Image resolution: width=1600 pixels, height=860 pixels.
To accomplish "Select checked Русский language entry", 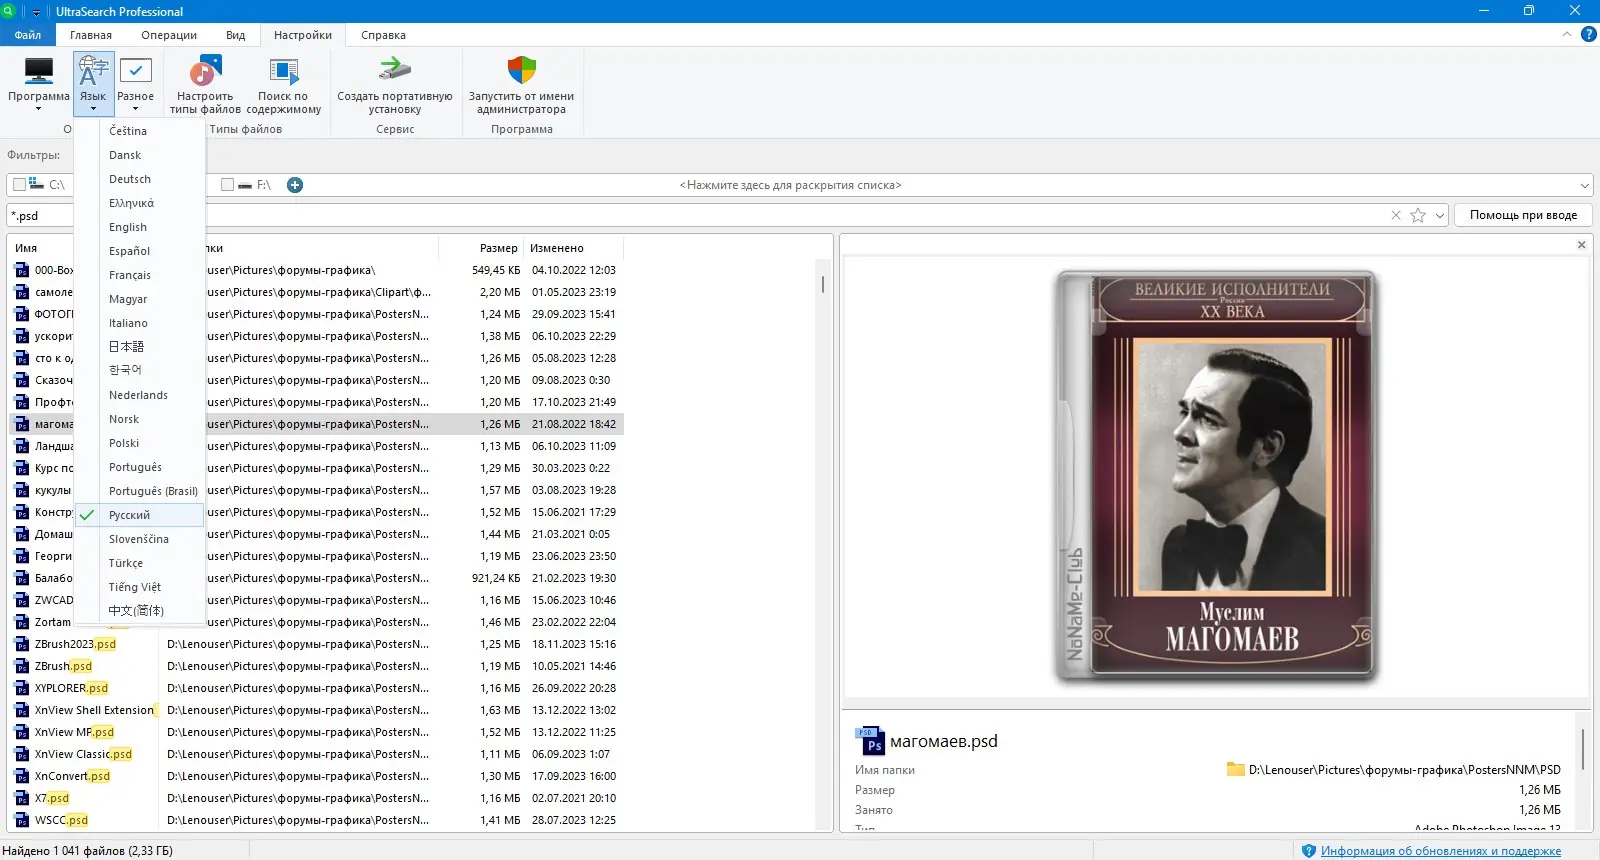I will (140, 515).
